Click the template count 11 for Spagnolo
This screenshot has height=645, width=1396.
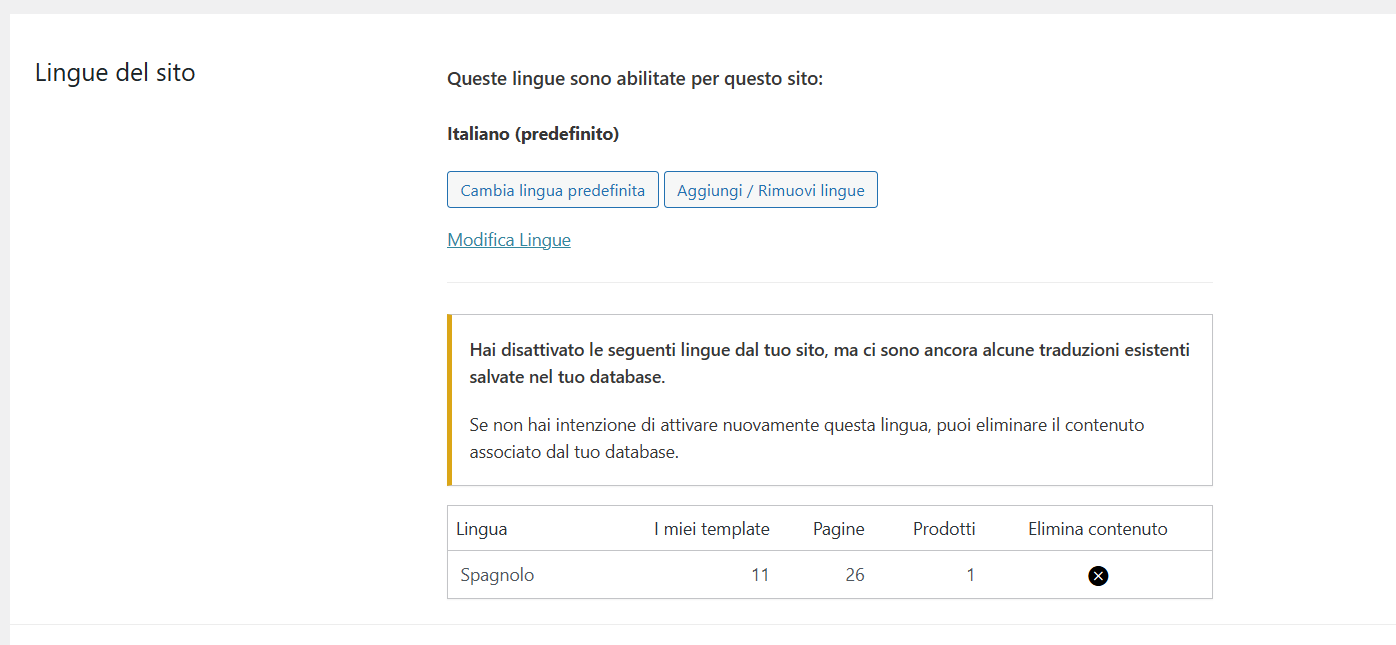[760, 575]
